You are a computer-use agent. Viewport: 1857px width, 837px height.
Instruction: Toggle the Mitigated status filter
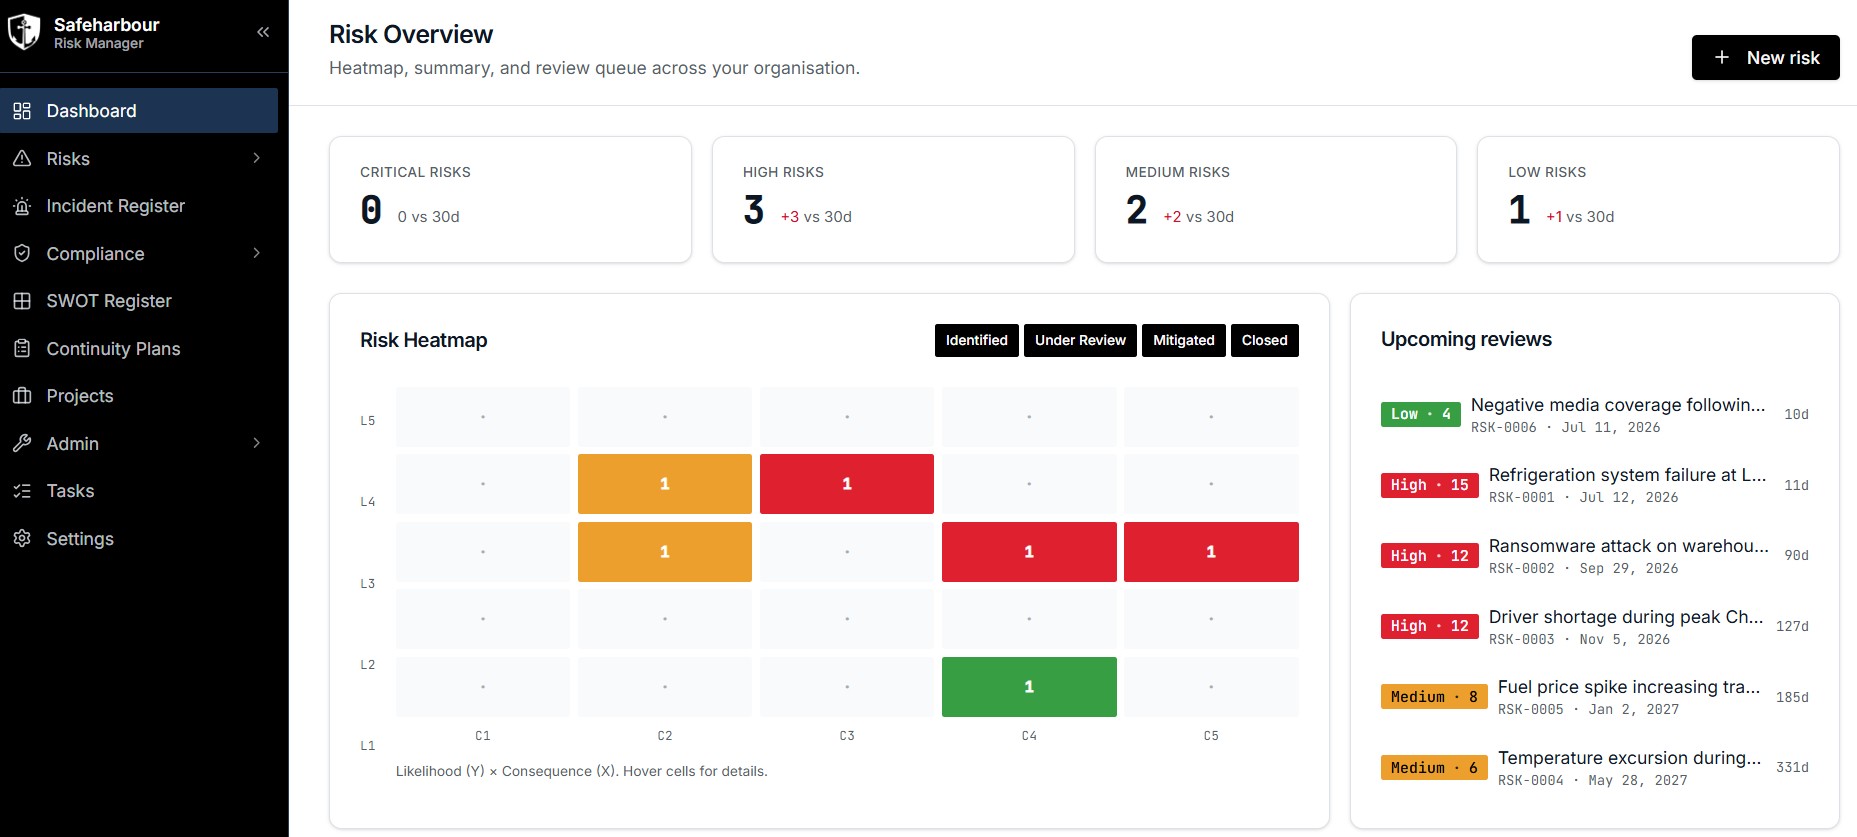tap(1184, 340)
